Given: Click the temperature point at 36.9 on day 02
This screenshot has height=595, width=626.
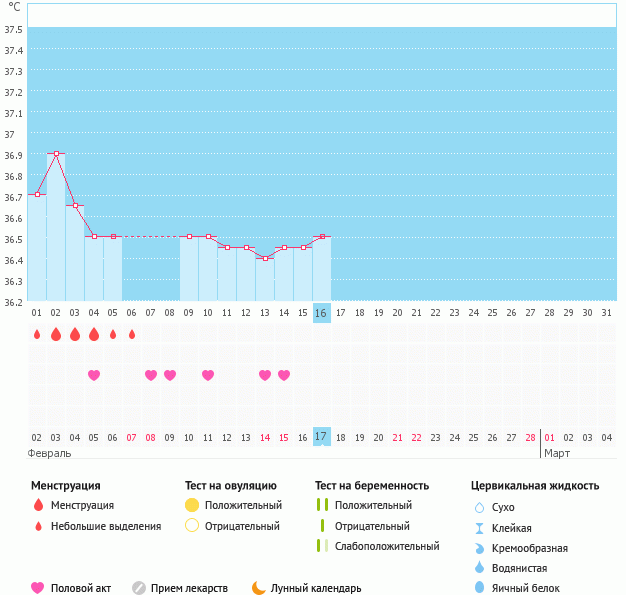Looking at the screenshot, I should point(56,154).
